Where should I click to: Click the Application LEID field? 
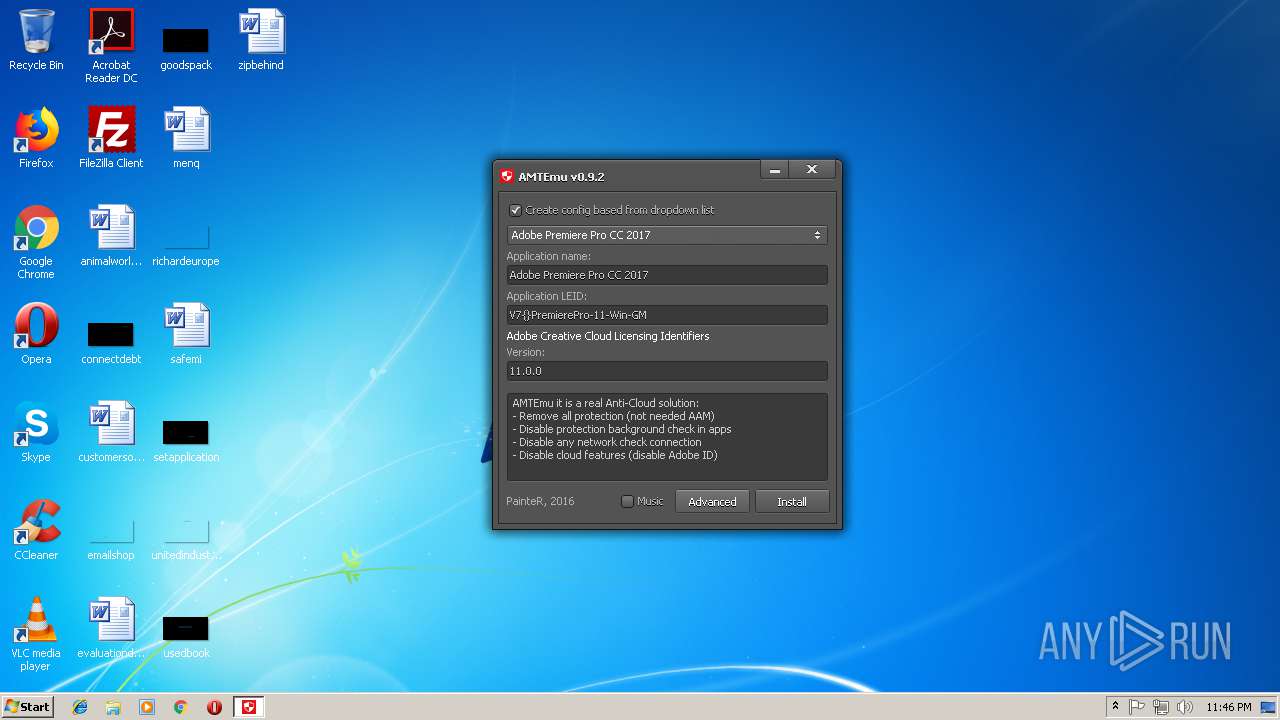[667, 315]
